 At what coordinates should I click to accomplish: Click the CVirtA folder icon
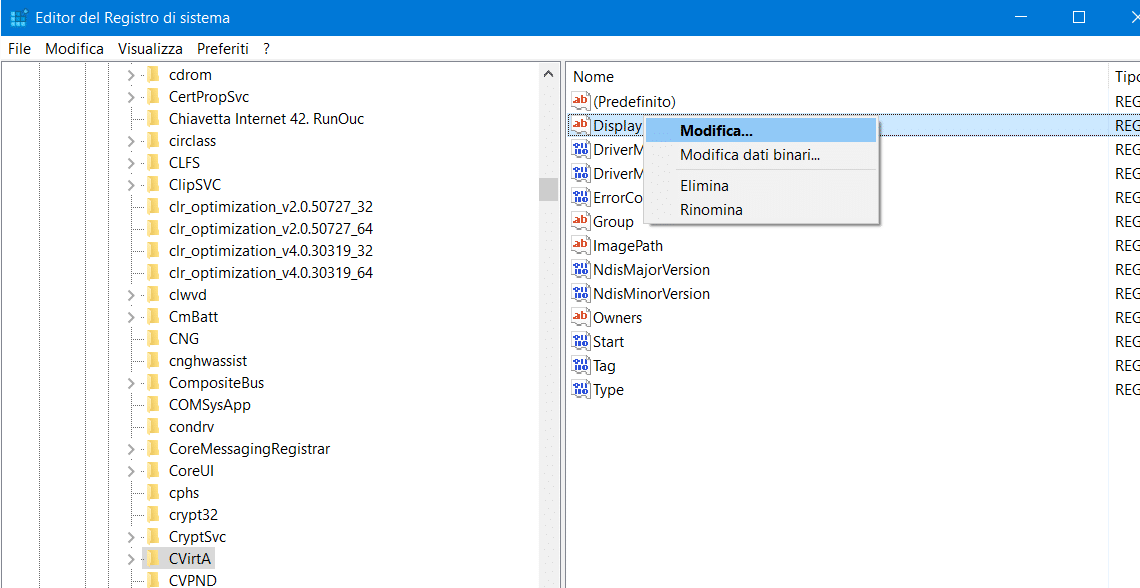[x=153, y=558]
